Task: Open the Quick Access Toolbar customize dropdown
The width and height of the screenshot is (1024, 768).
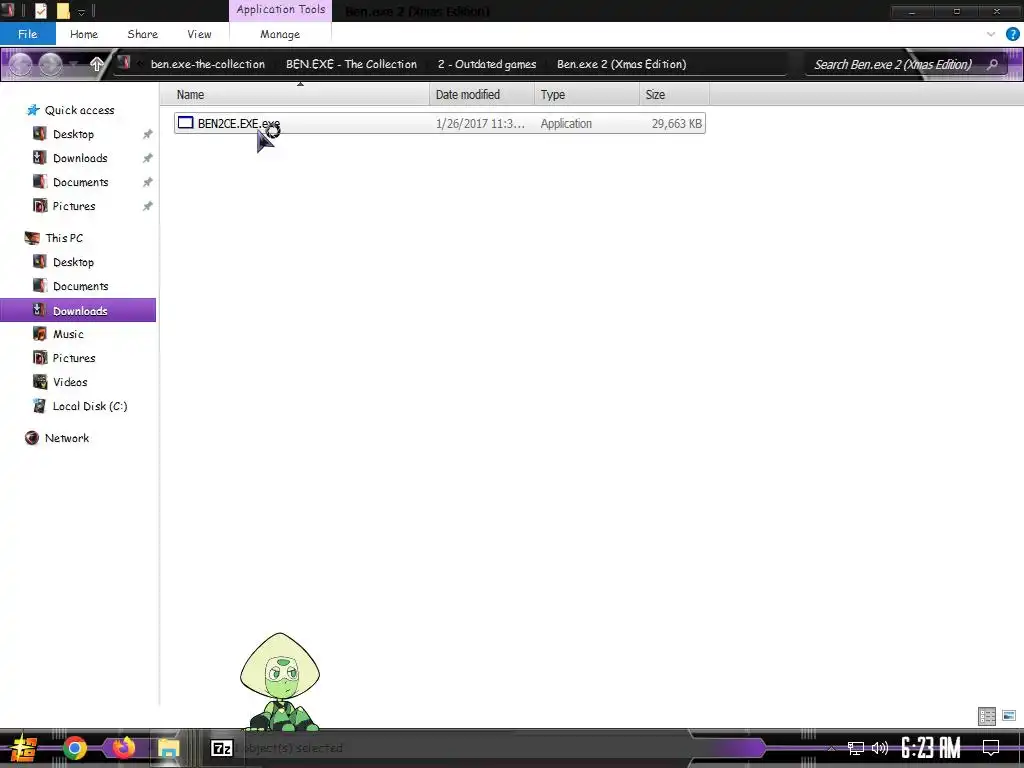Action: coord(82,12)
